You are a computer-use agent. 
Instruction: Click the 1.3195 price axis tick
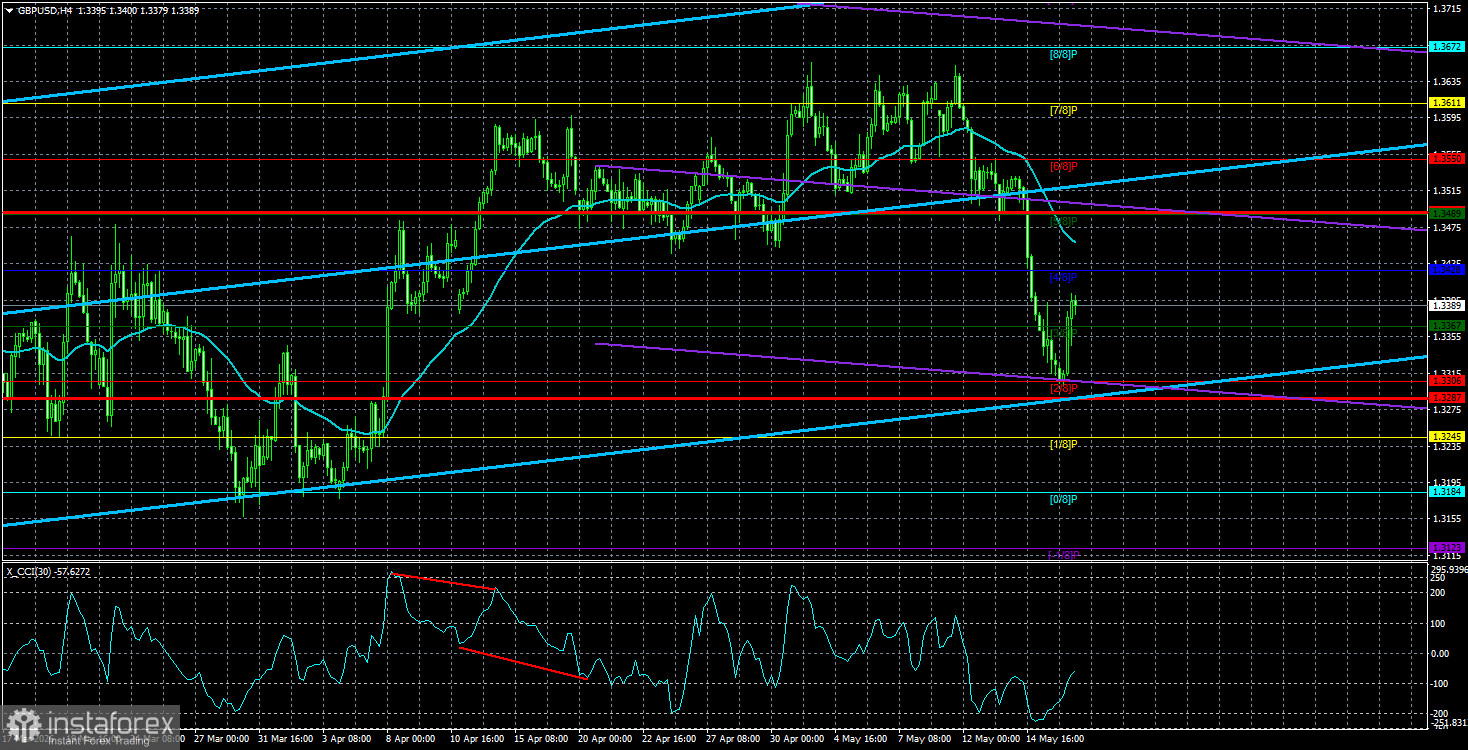1446,483
